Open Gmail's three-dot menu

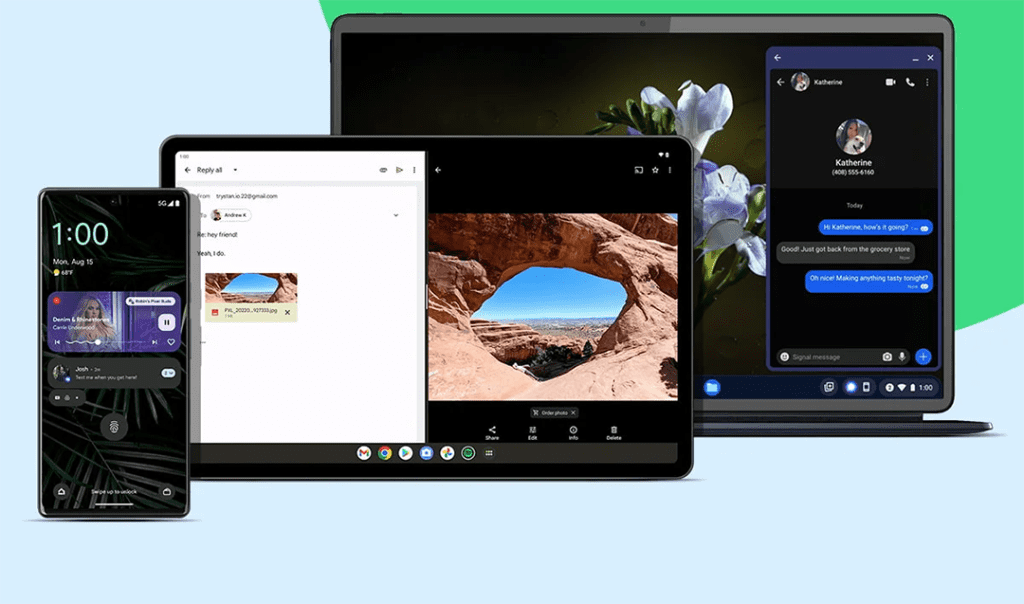415,170
